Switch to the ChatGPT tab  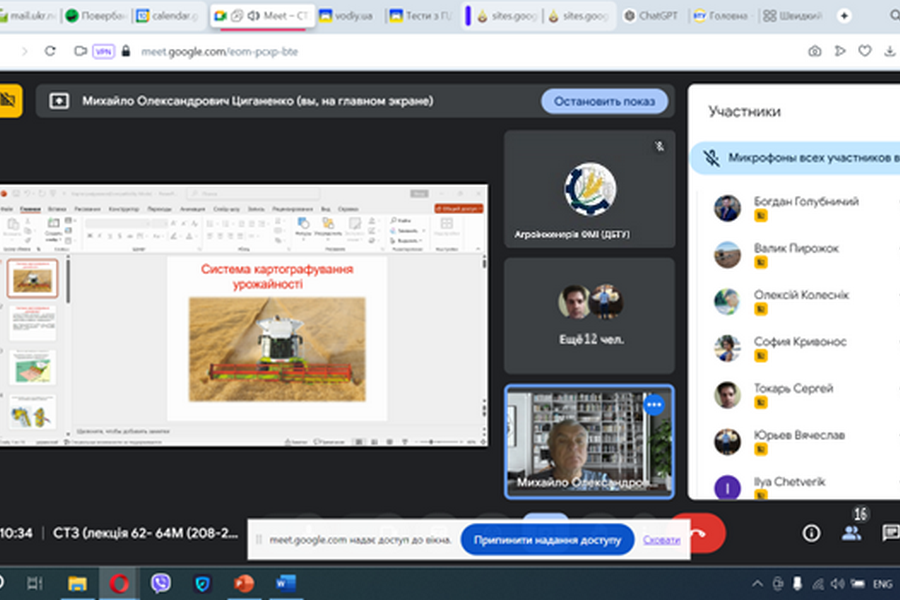click(651, 16)
